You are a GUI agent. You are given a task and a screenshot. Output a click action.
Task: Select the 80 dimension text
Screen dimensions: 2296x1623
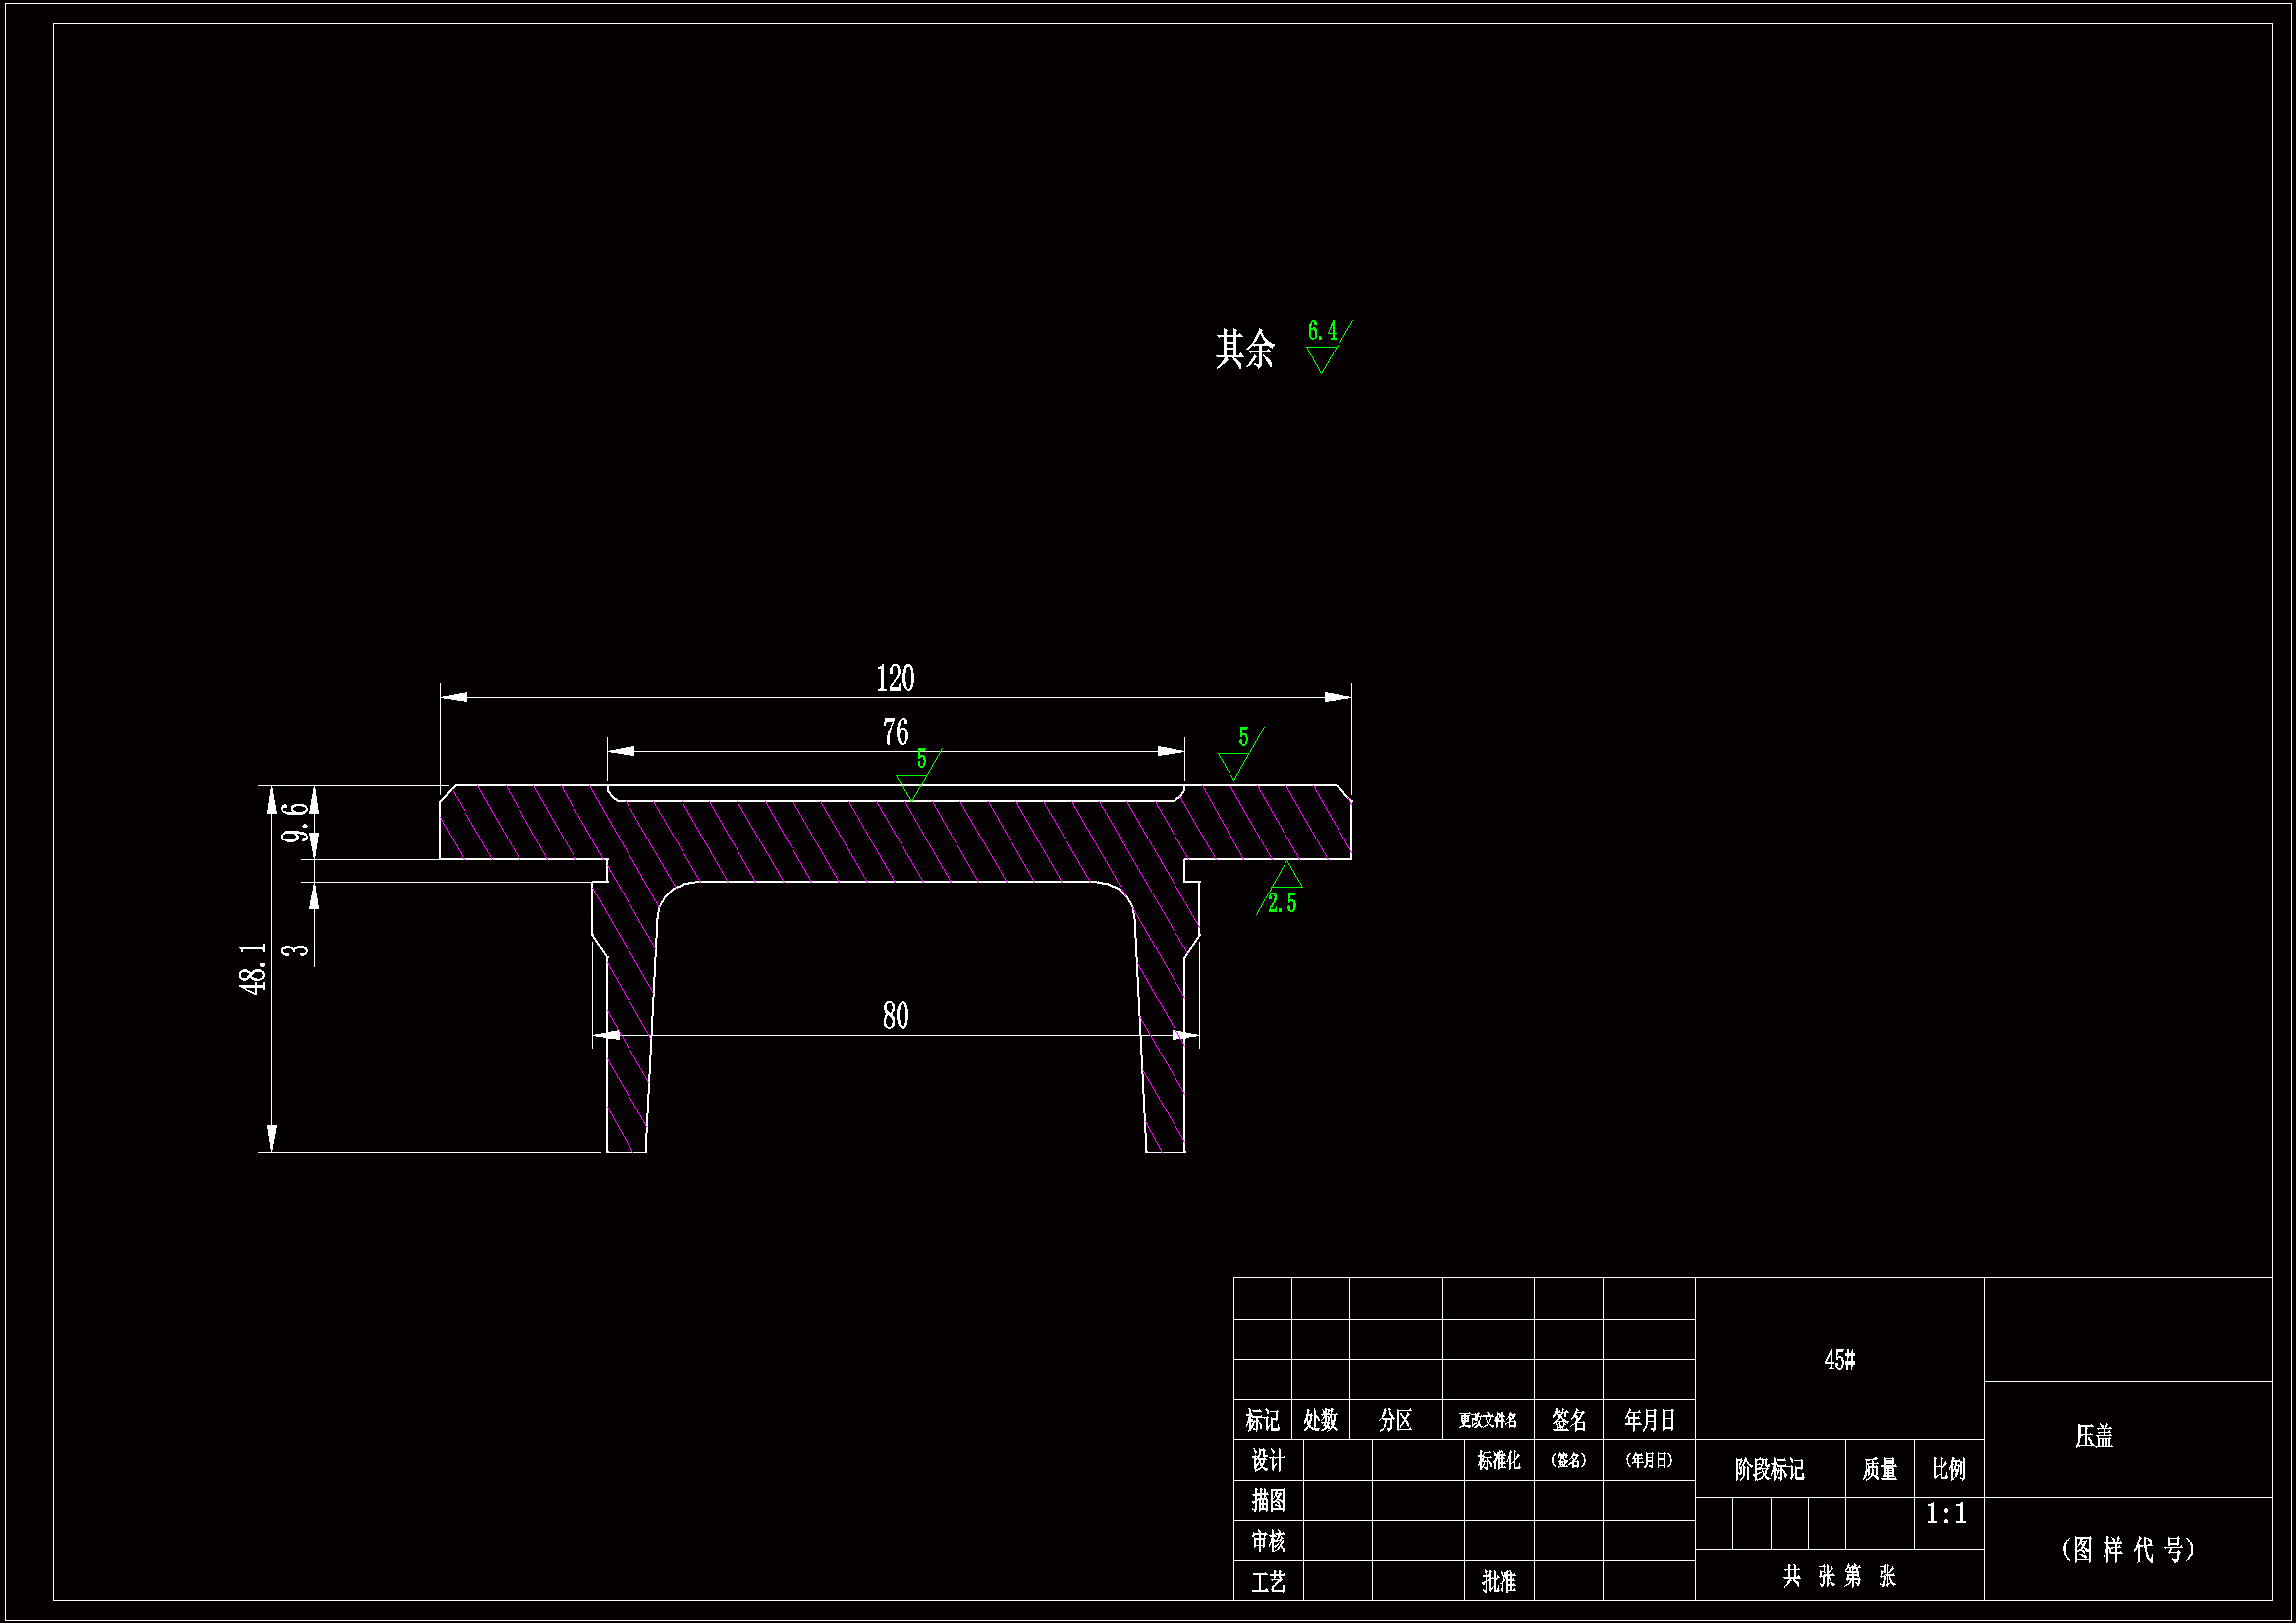(x=895, y=1017)
